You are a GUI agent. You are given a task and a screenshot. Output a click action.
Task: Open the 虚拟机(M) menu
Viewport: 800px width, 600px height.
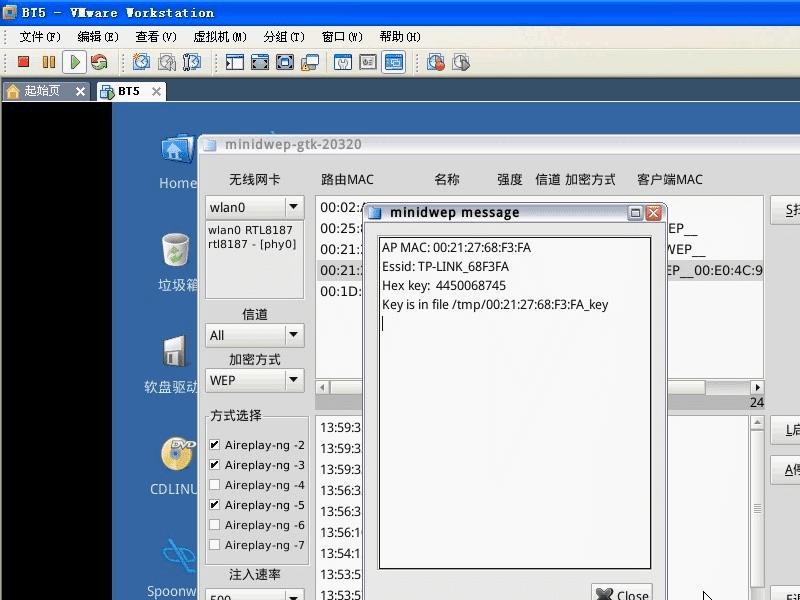[219, 37]
